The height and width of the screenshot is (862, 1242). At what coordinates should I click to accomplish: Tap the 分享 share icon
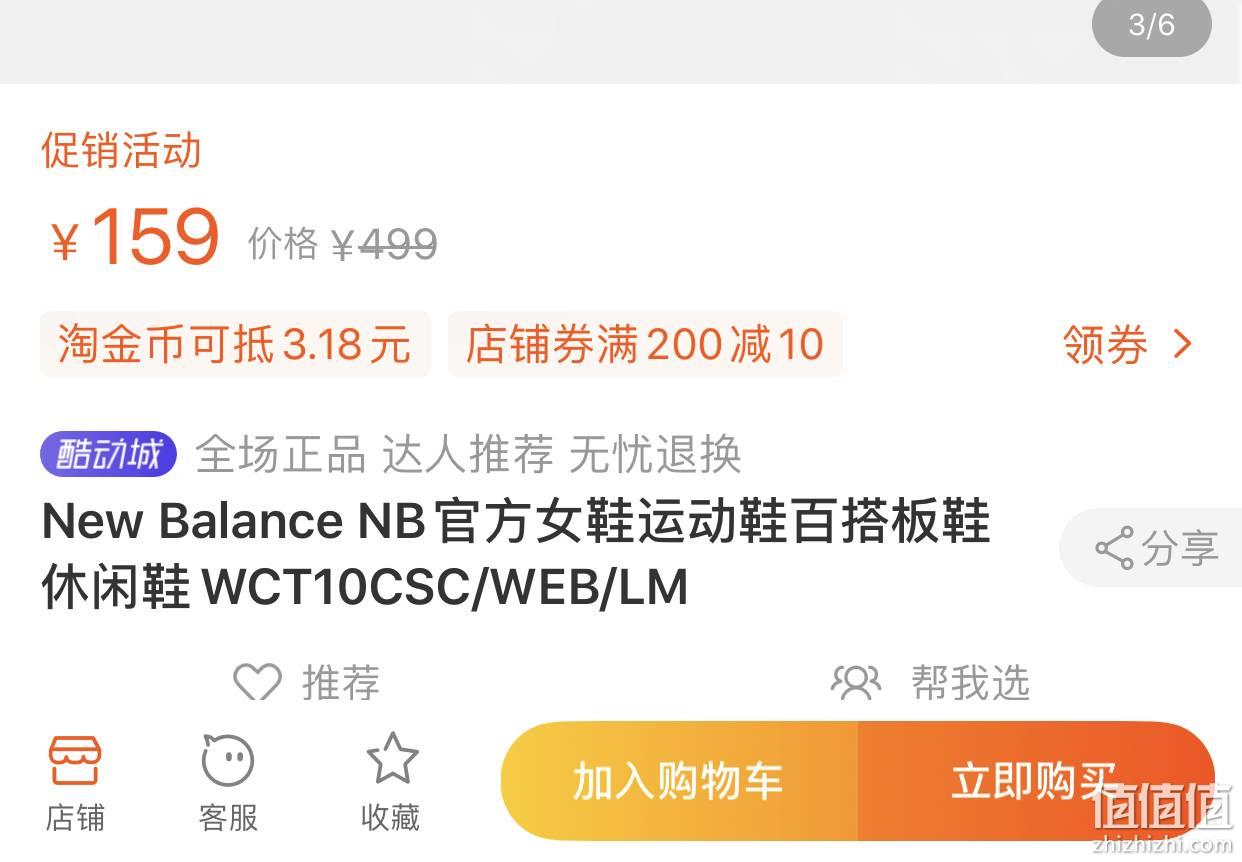click(x=1114, y=548)
